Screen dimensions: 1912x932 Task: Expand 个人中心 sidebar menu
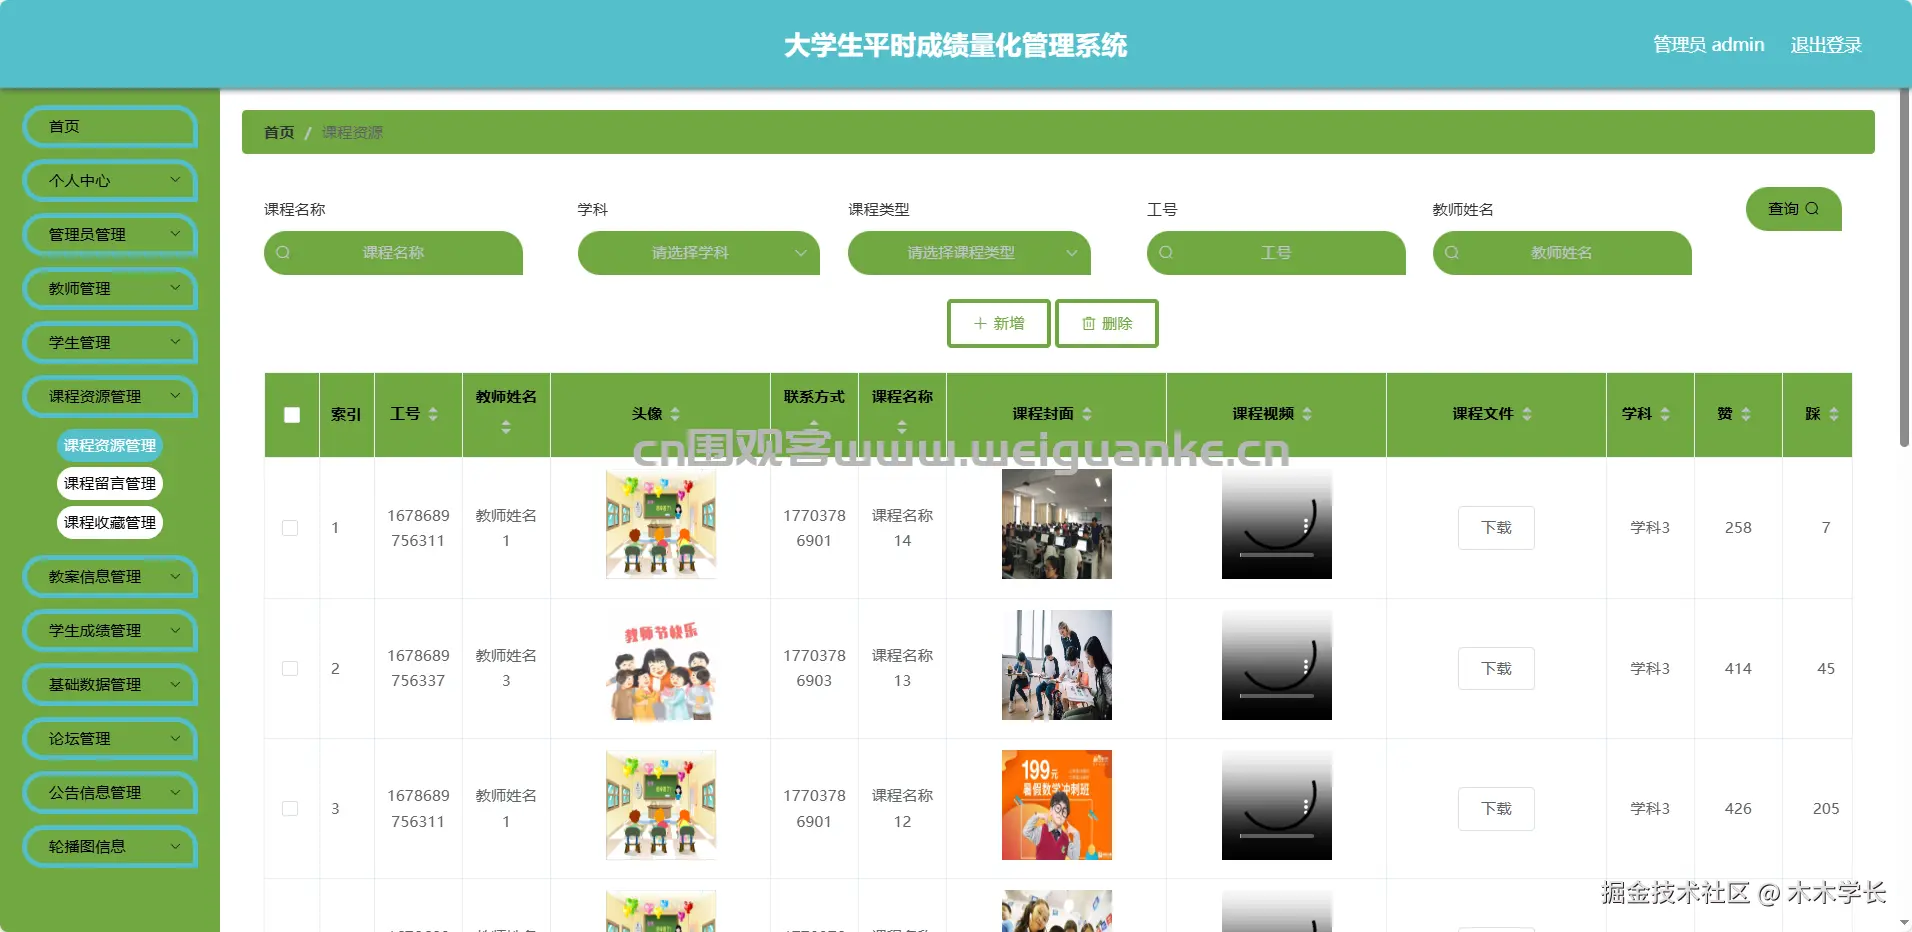click(110, 181)
